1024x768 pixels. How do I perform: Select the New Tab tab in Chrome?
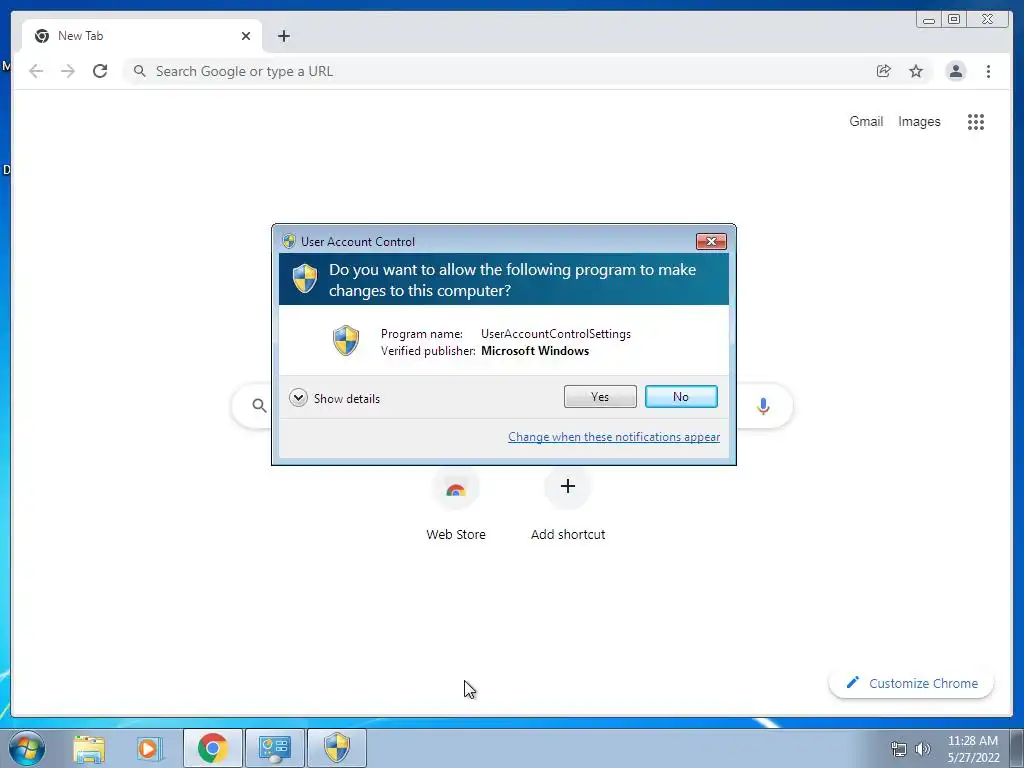[142, 36]
